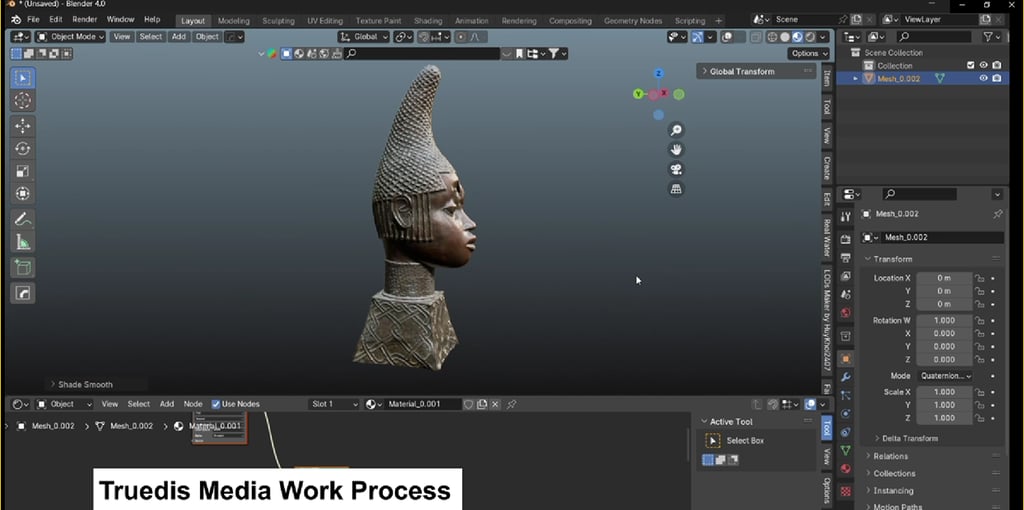Switch perspective/orthographic grid icon
Screen dimensions: 1024x510
[x=676, y=189]
